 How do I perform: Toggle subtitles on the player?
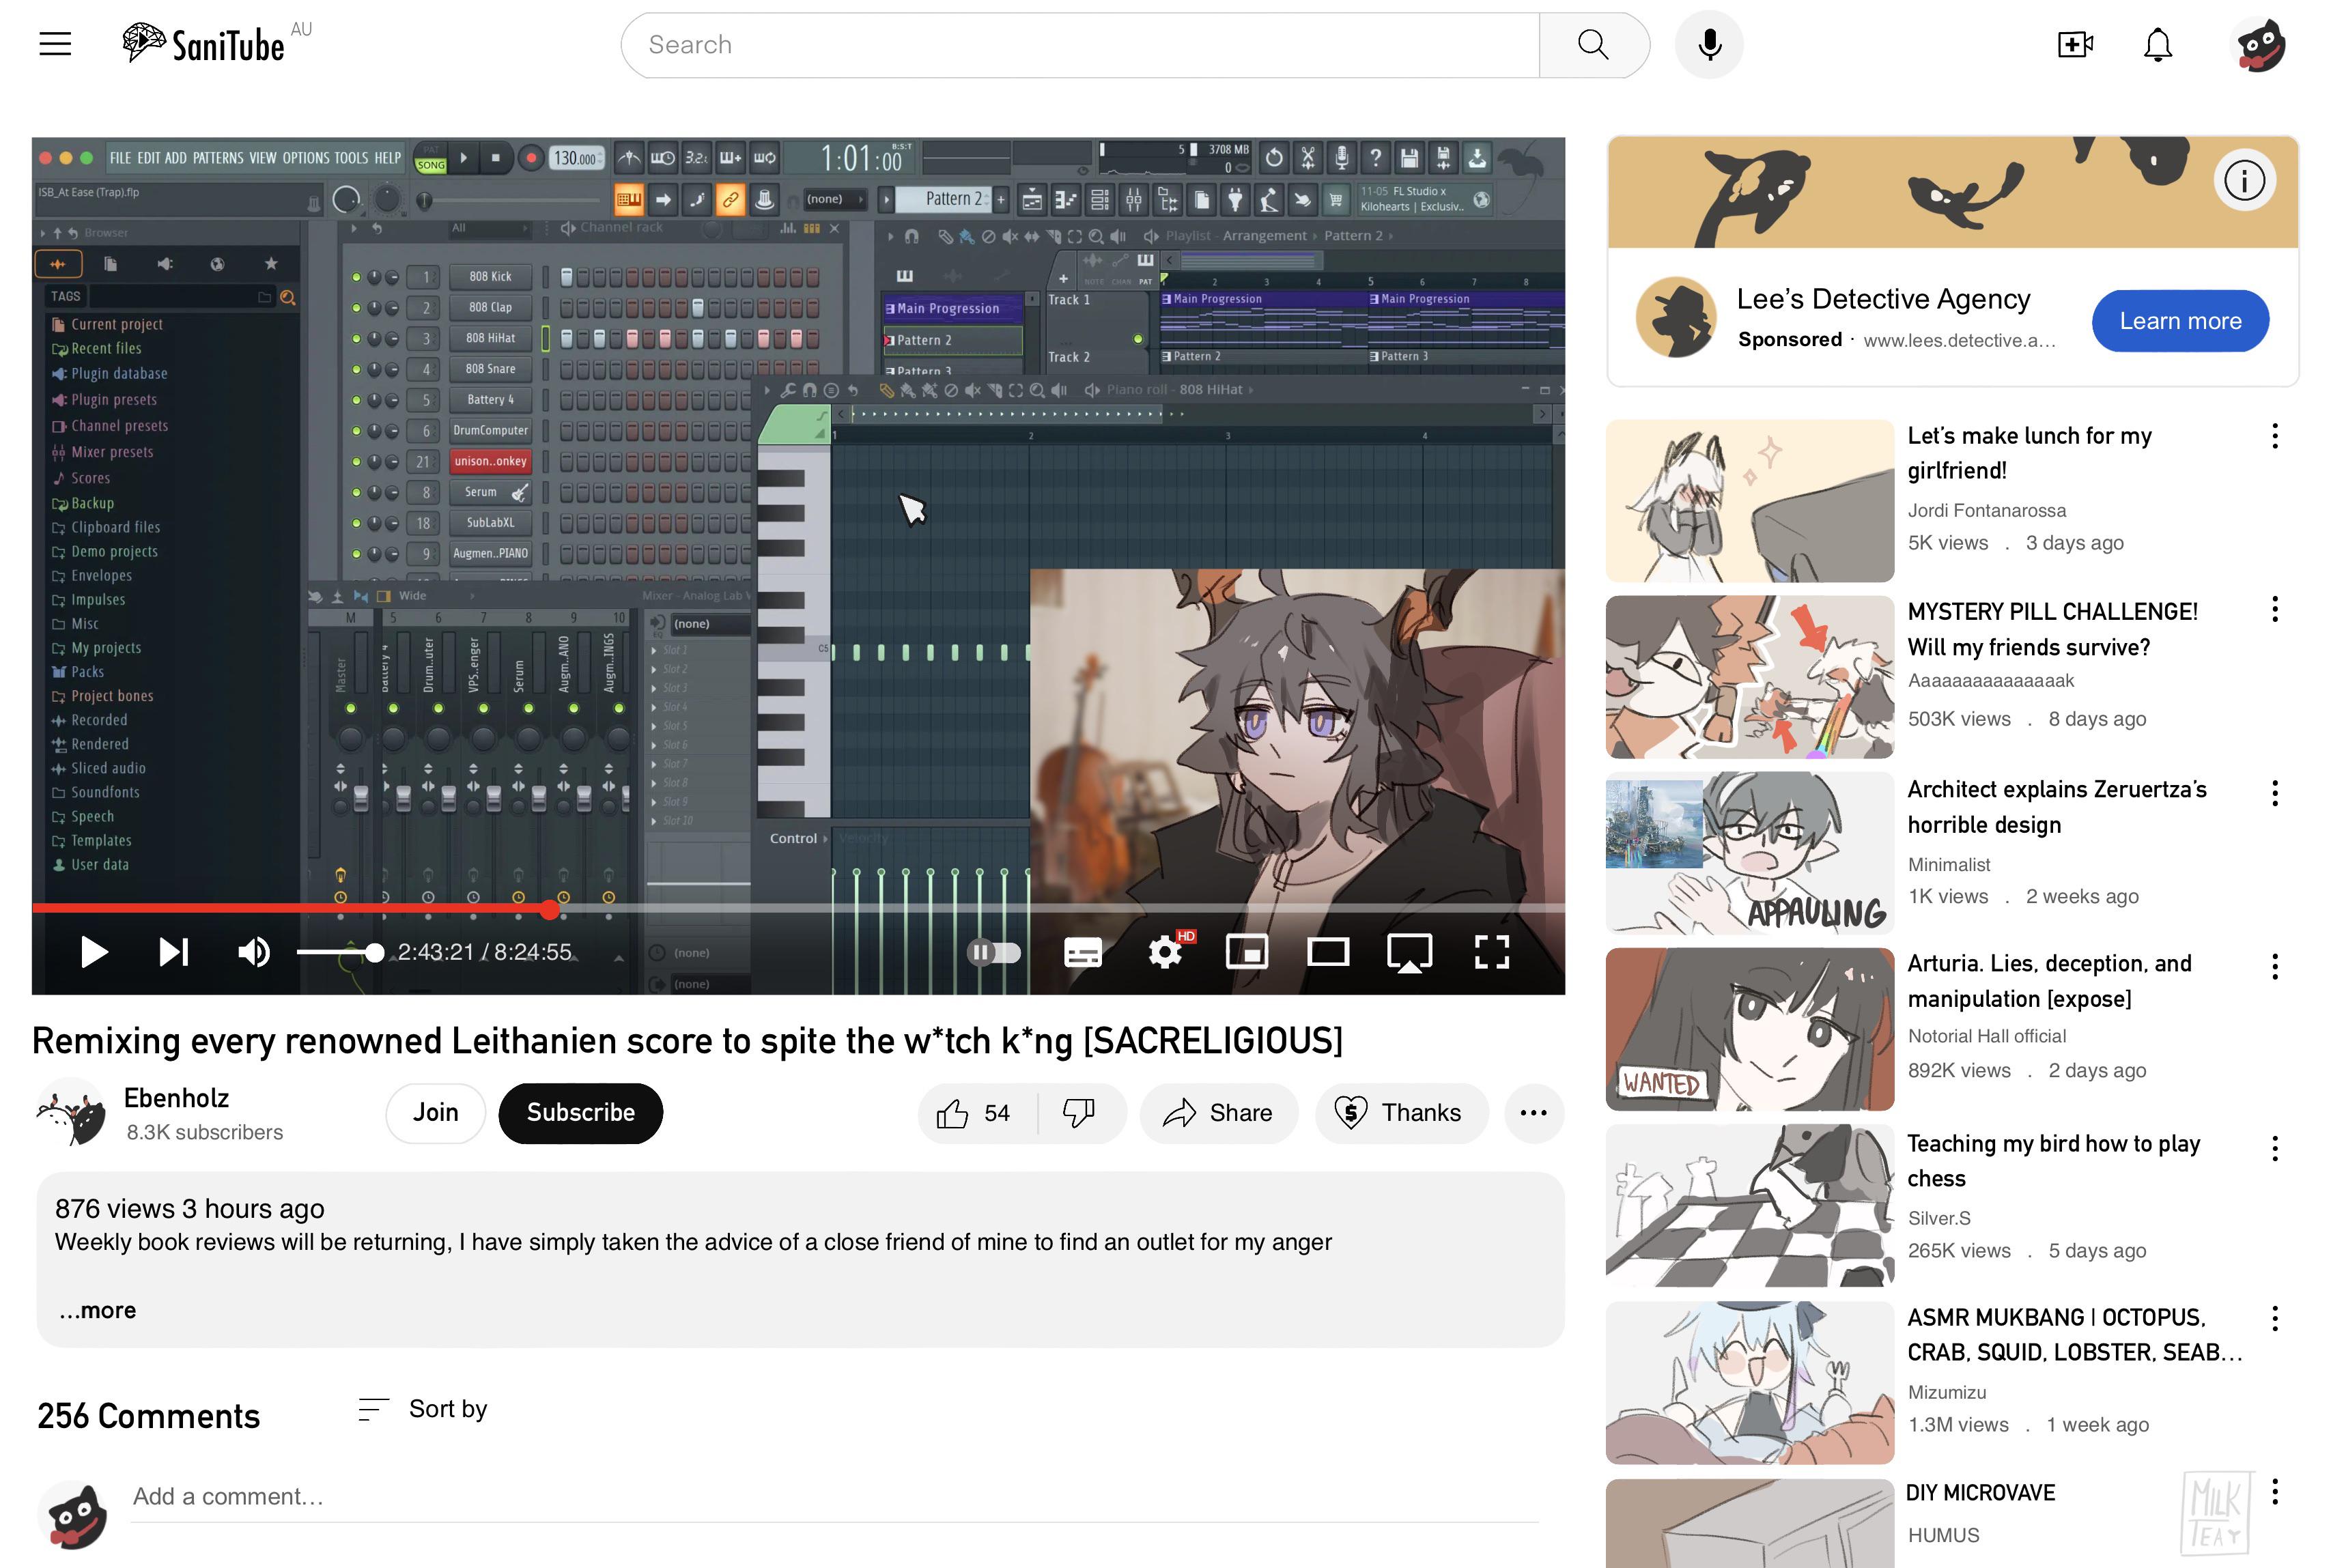click(1083, 952)
